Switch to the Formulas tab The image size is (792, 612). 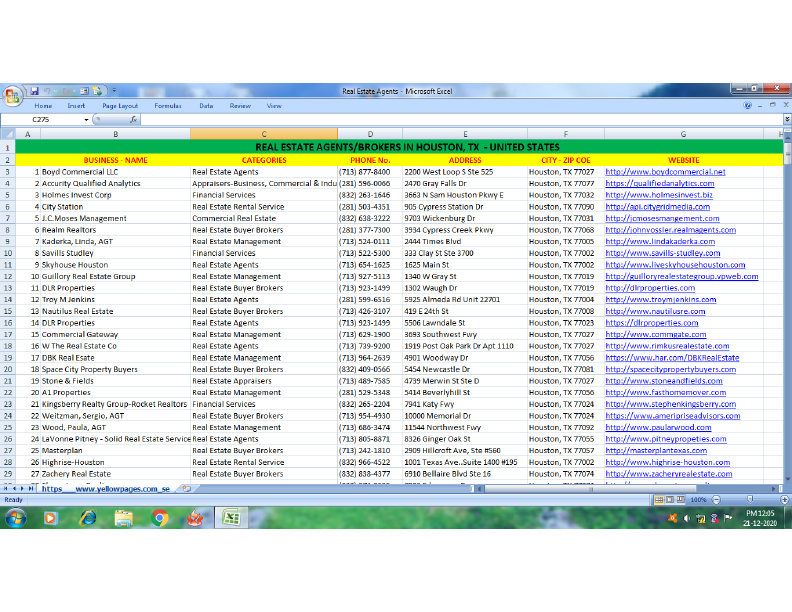(168, 106)
